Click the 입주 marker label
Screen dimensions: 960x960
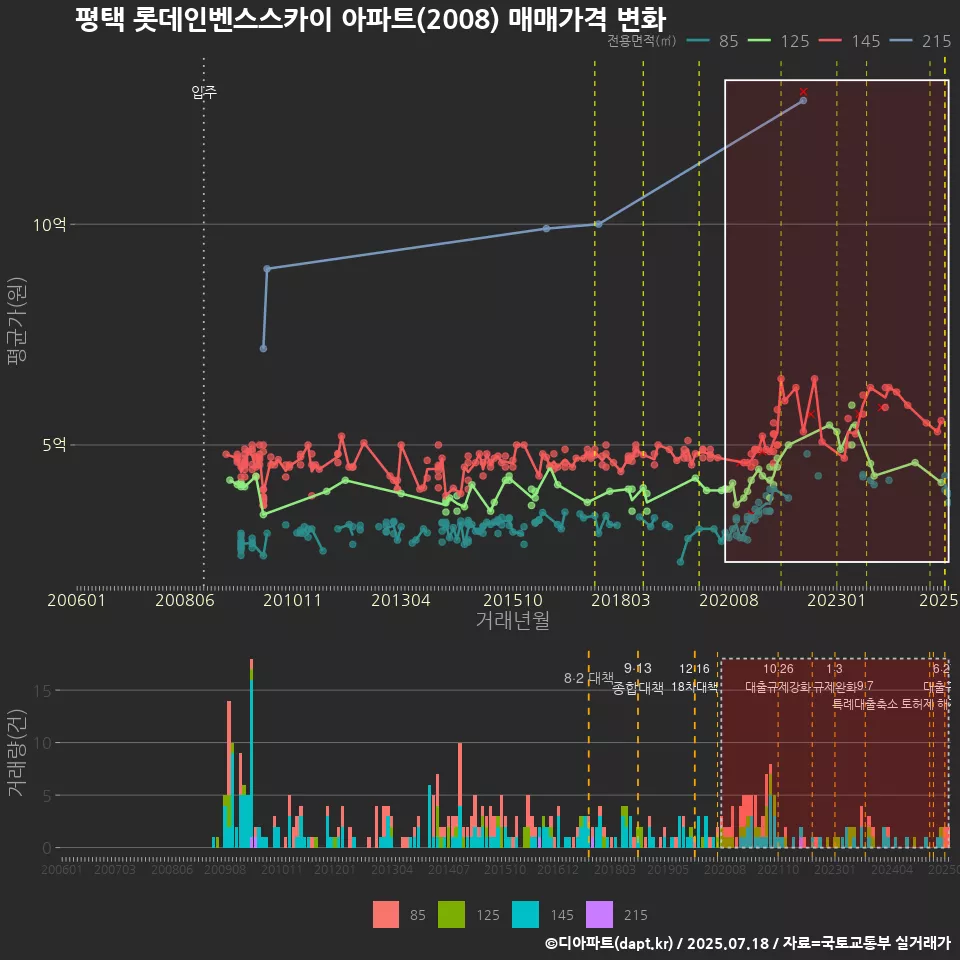click(204, 92)
